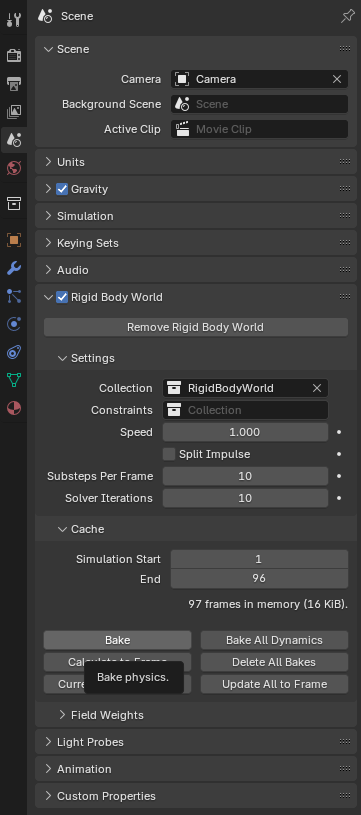Image resolution: width=361 pixels, height=815 pixels.
Task: Open the Modifiers properties tab
Action: [x=14, y=268]
